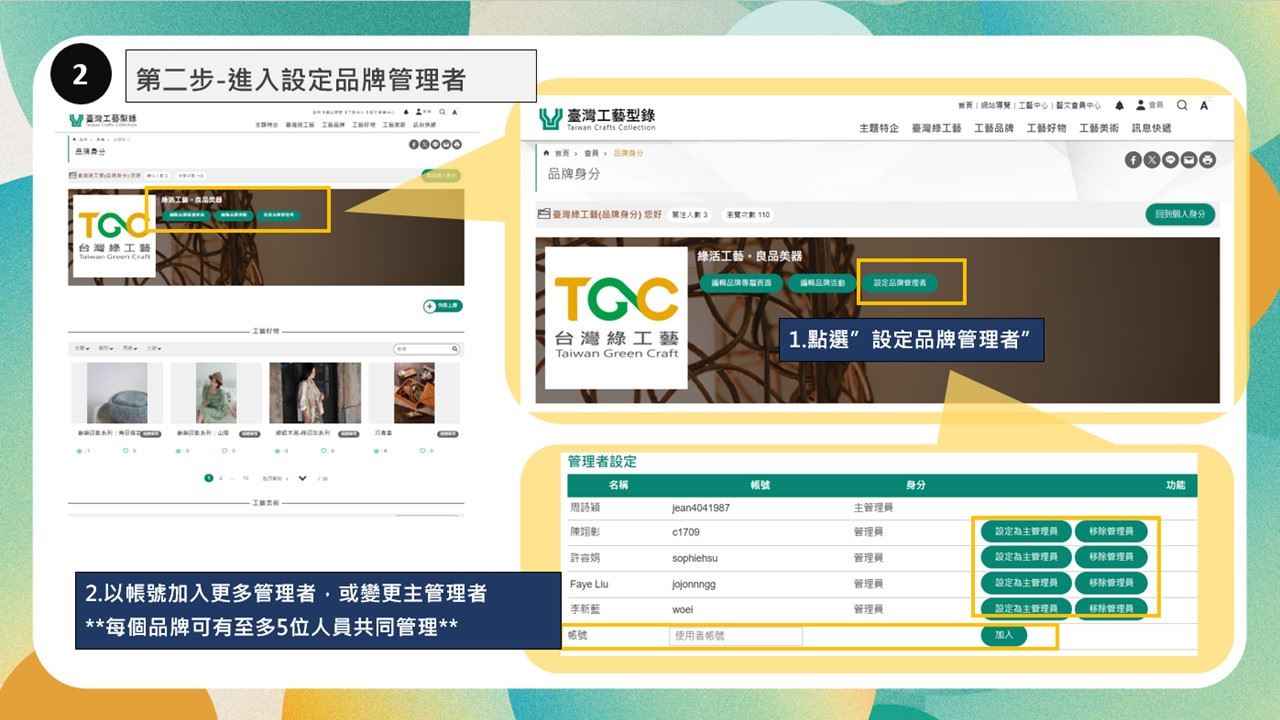This screenshot has width=1280, height=720.
Task: Remove manager jojonnngg
Action: [x=1111, y=583]
